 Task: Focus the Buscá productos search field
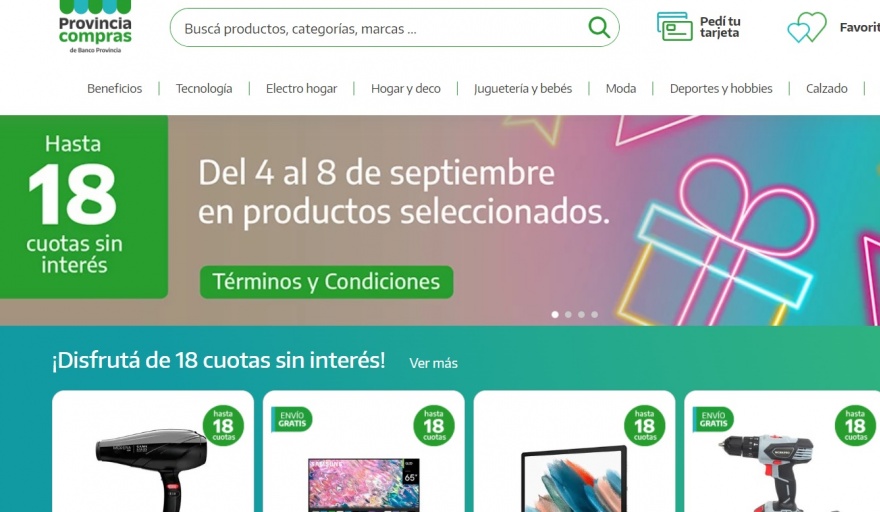pos(382,28)
